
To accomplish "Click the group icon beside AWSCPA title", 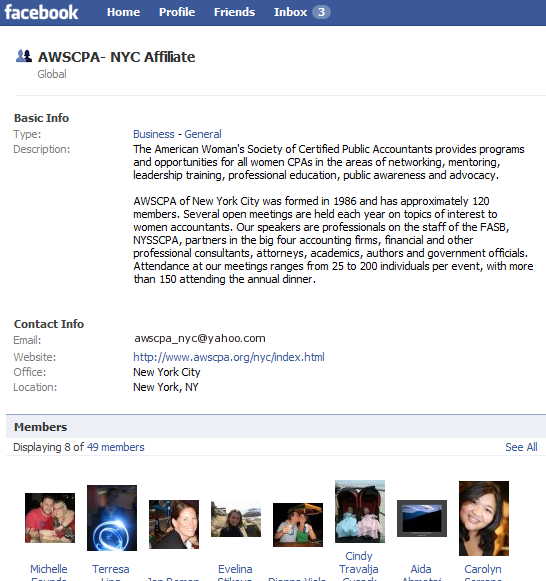I will tap(24, 56).
